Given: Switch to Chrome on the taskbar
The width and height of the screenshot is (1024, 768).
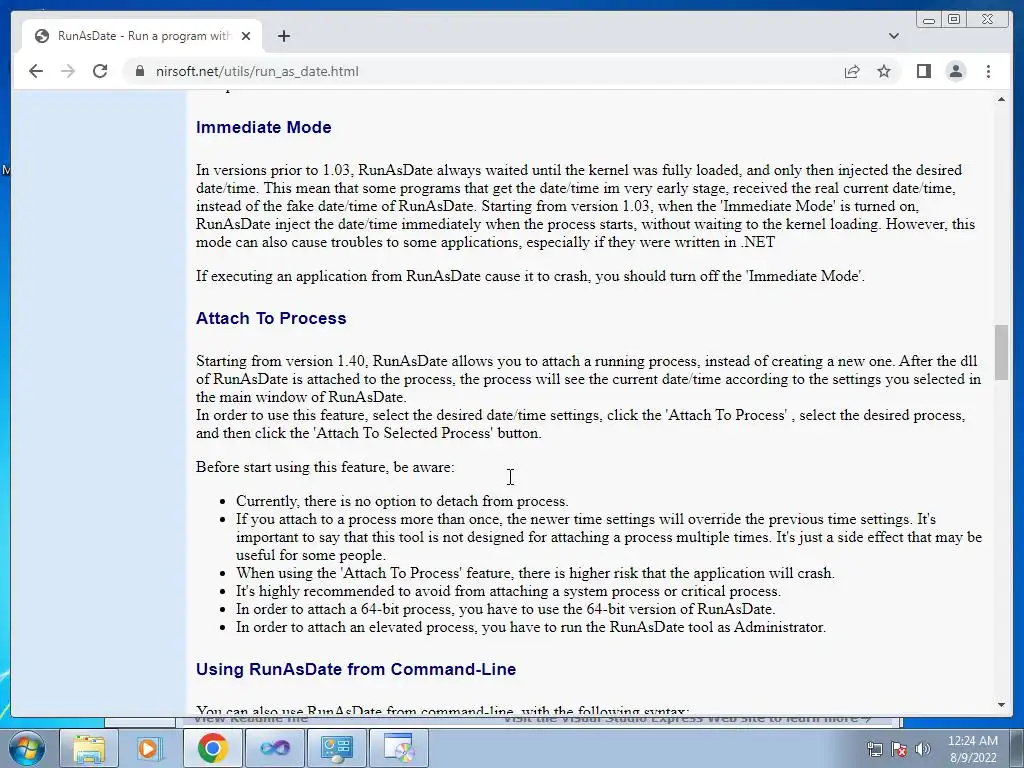Looking at the screenshot, I should pos(212,748).
